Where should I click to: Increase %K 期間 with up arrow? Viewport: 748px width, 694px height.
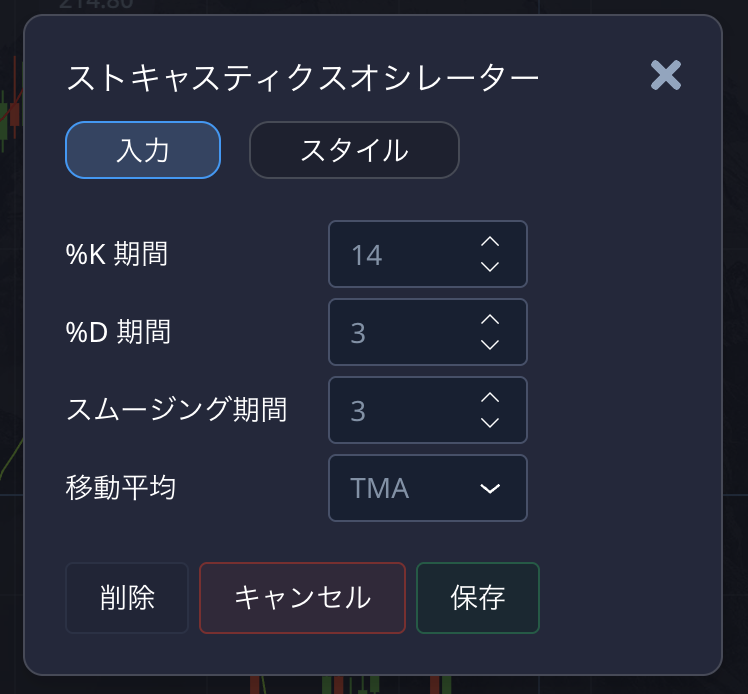(x=489, y=242)
